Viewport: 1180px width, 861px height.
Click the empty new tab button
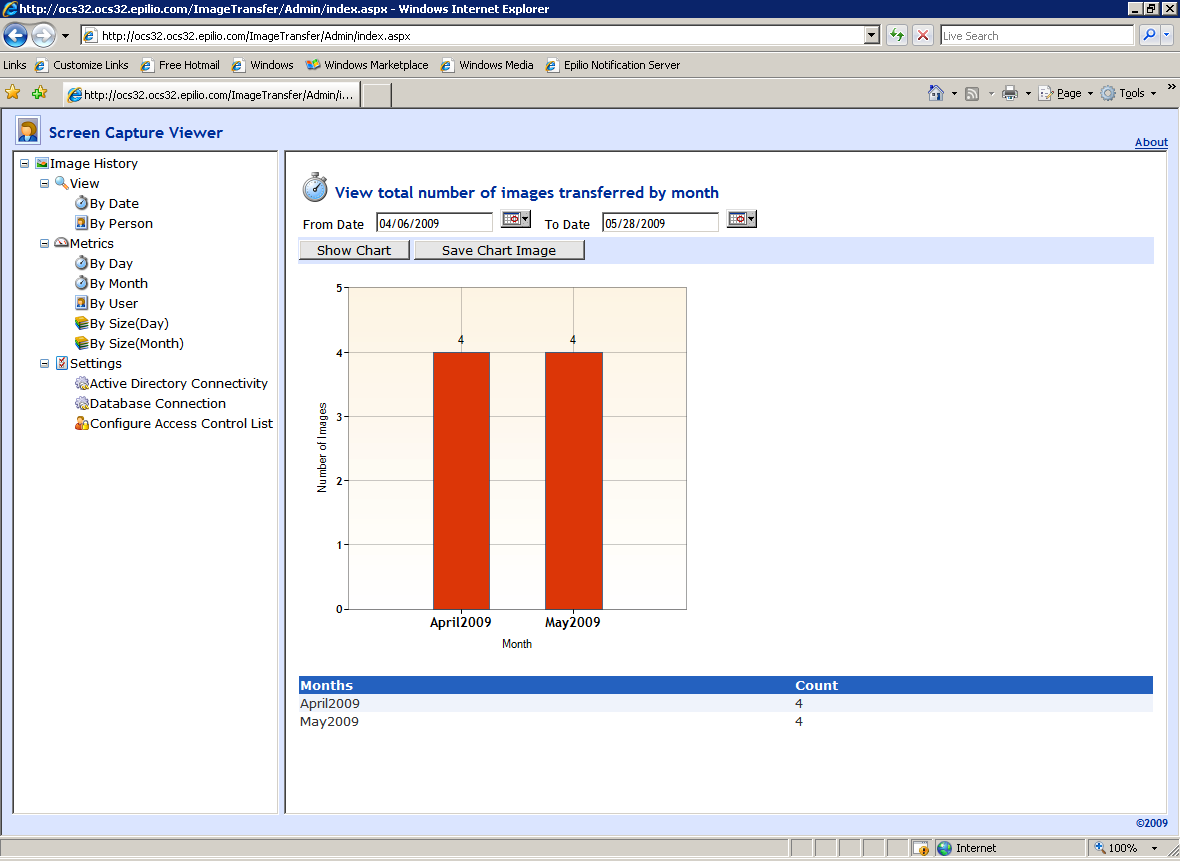pos(377,96)
